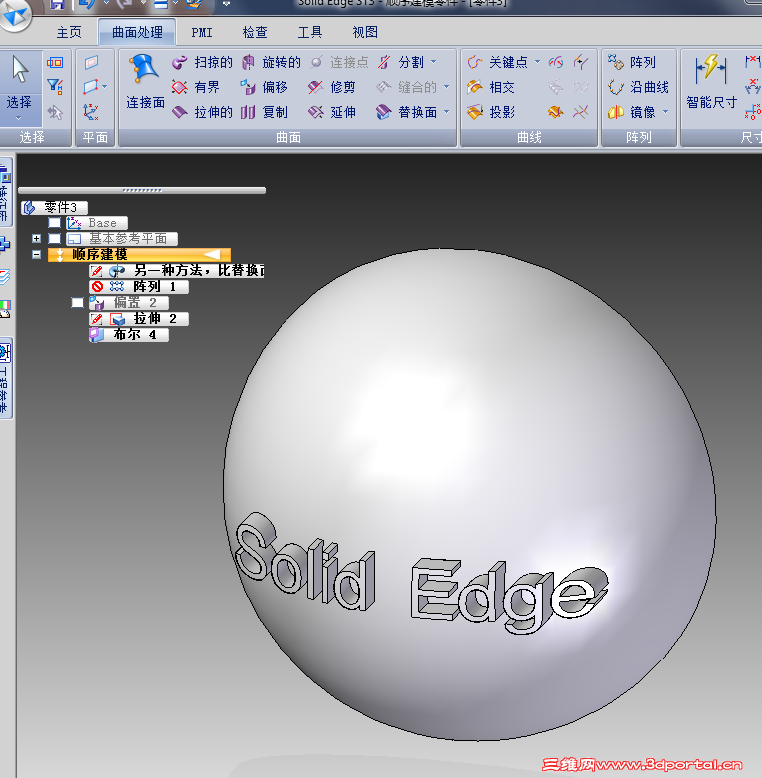Click the 顺序建模 header bar

coord(139,255)
